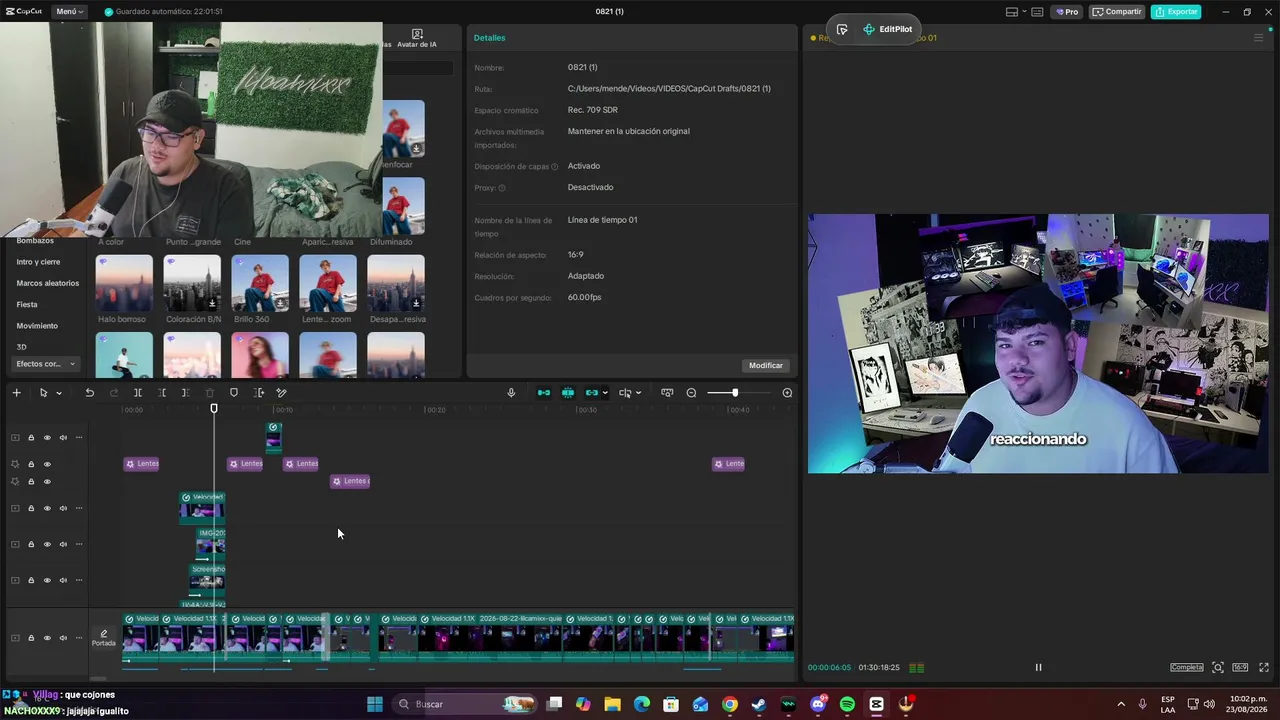Select the Detalles panel tab

click(490, 38)
